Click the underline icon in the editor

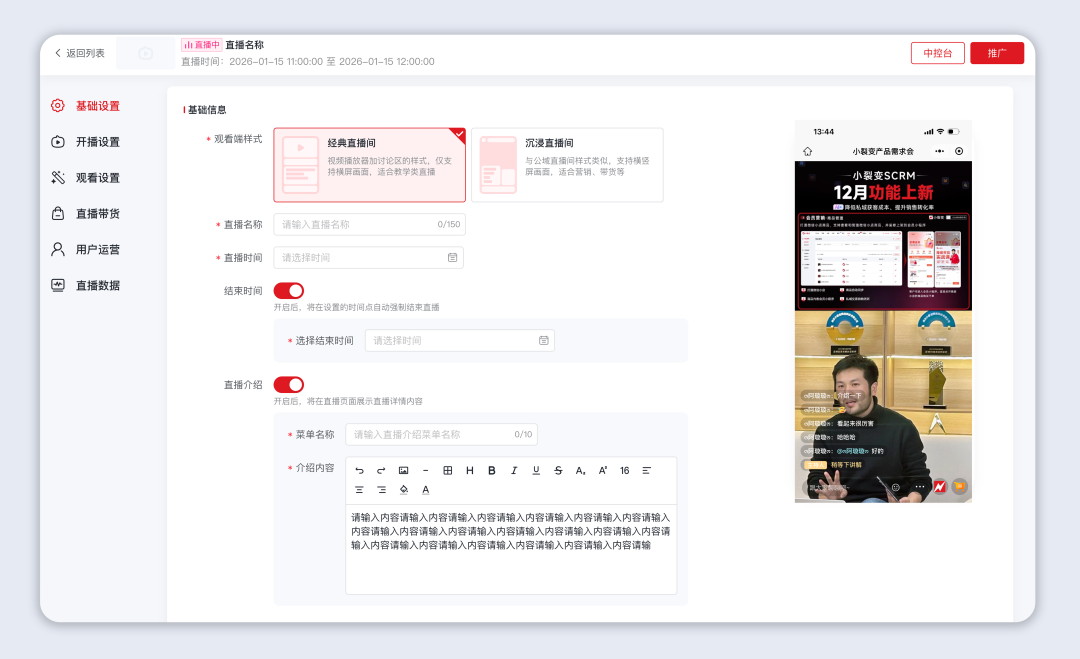pyautogui.click(x=536, y=471)
